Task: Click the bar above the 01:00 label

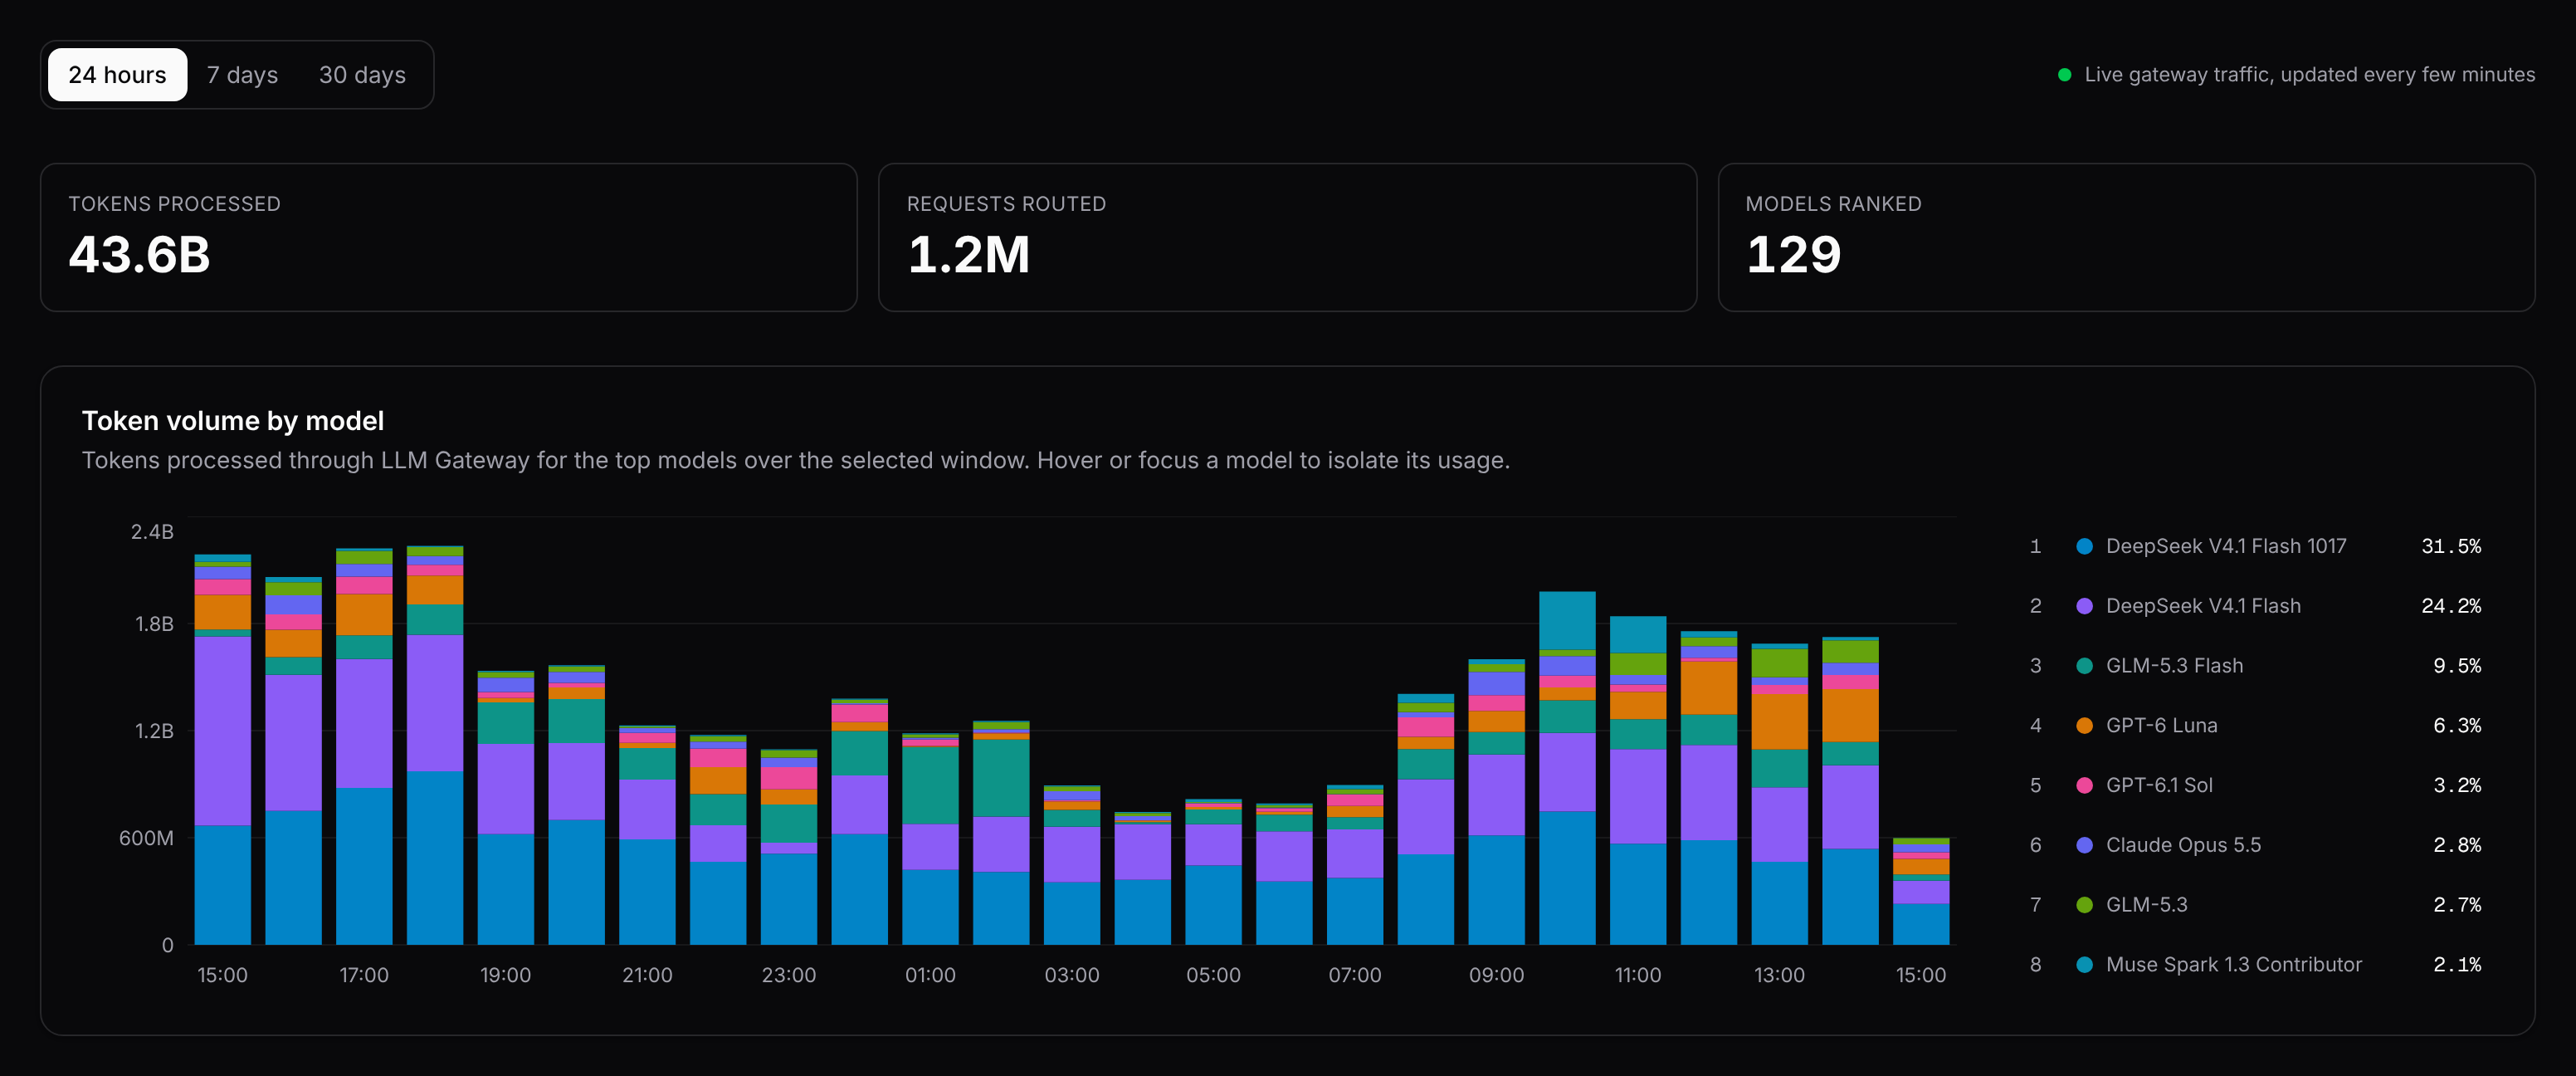Action: tap(930, 839)
